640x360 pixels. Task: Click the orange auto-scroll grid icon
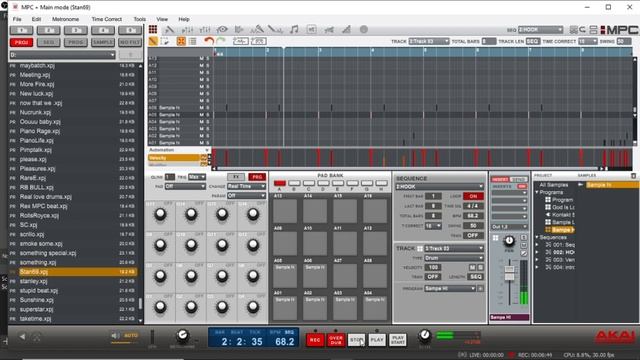(x=181, y=41)
